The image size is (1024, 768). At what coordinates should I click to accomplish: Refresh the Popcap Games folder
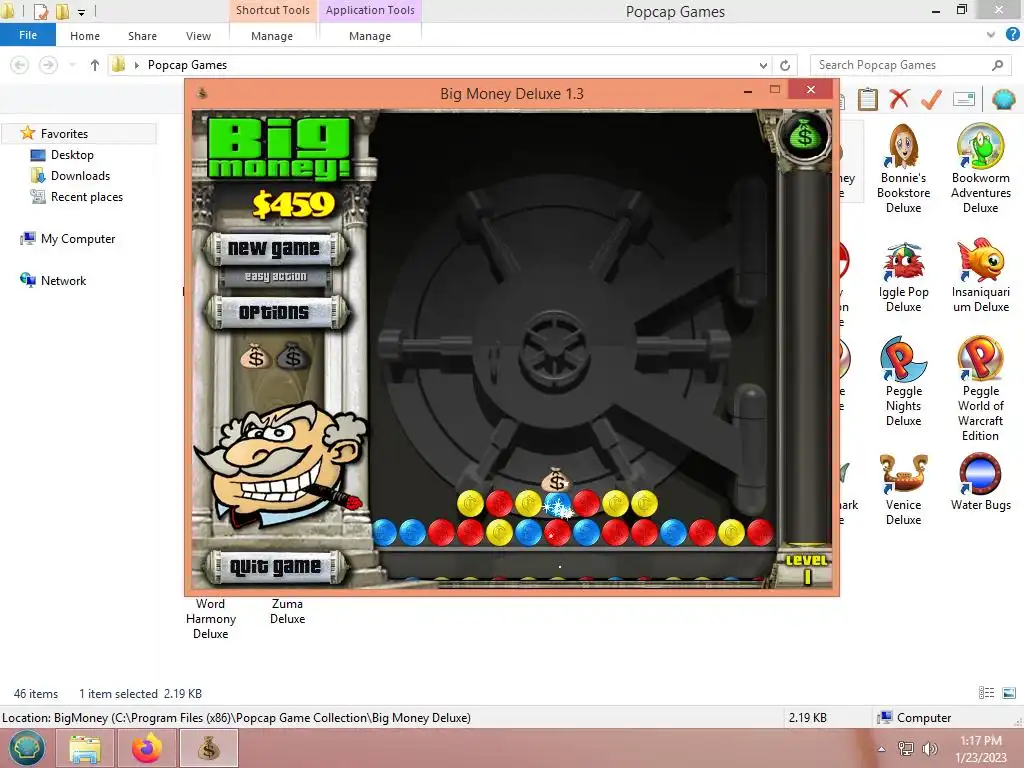pos(785,65)
